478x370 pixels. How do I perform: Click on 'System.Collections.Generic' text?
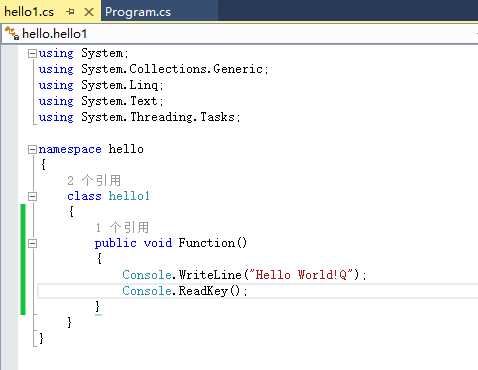pos(172,69)
